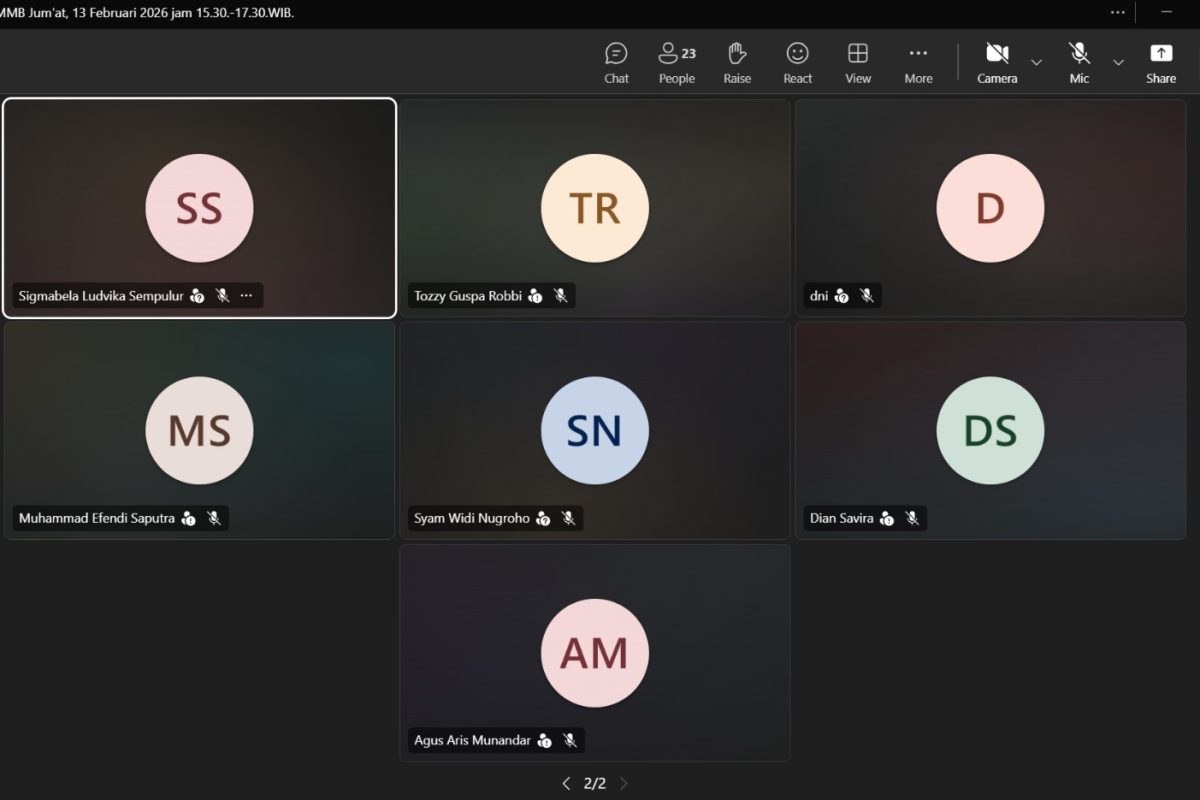
Task: Unmute the Mic
Action: (x=1079, y=63)
